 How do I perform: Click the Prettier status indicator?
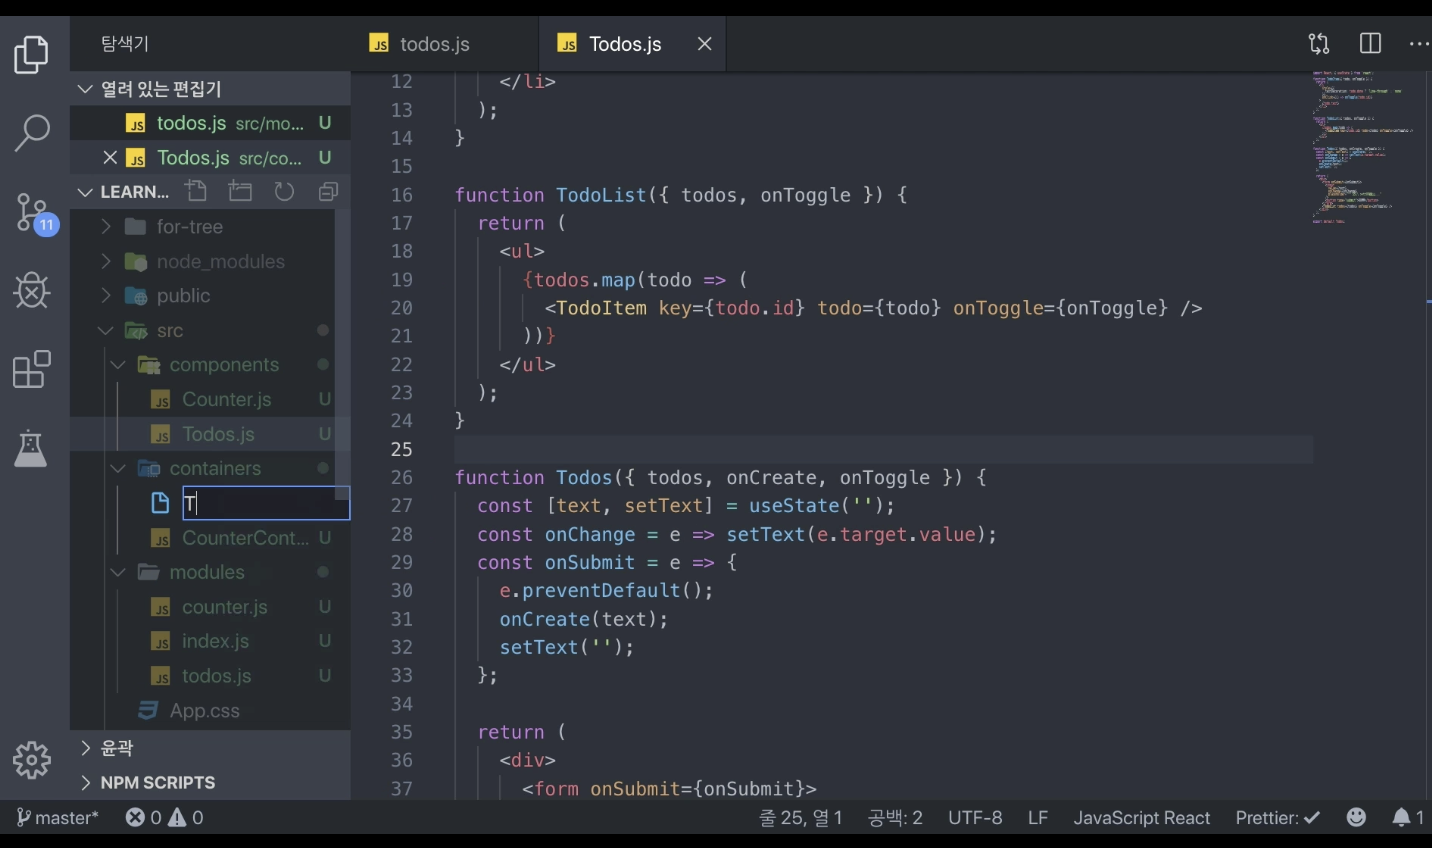point(1278,818)
